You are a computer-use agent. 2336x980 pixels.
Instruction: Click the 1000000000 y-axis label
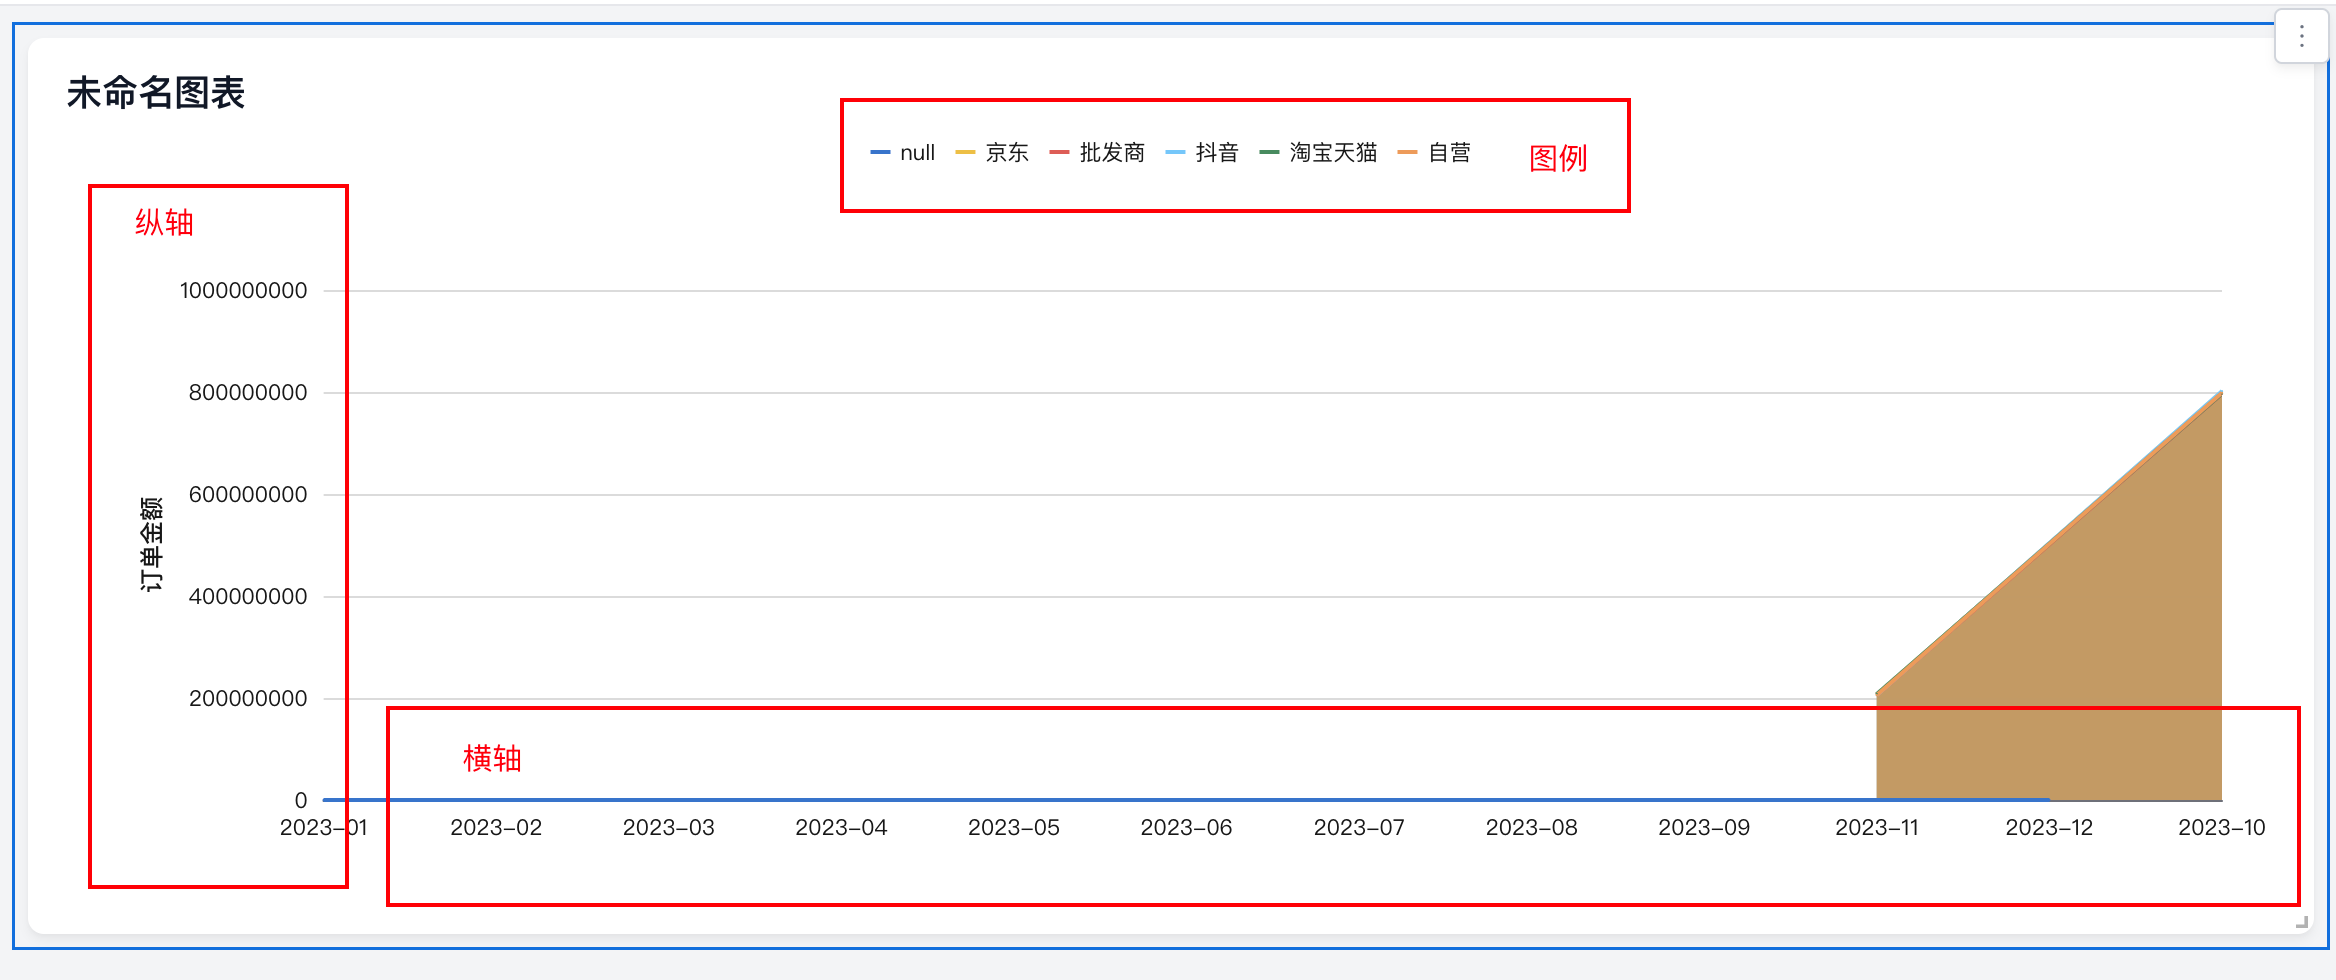point(243,291)
